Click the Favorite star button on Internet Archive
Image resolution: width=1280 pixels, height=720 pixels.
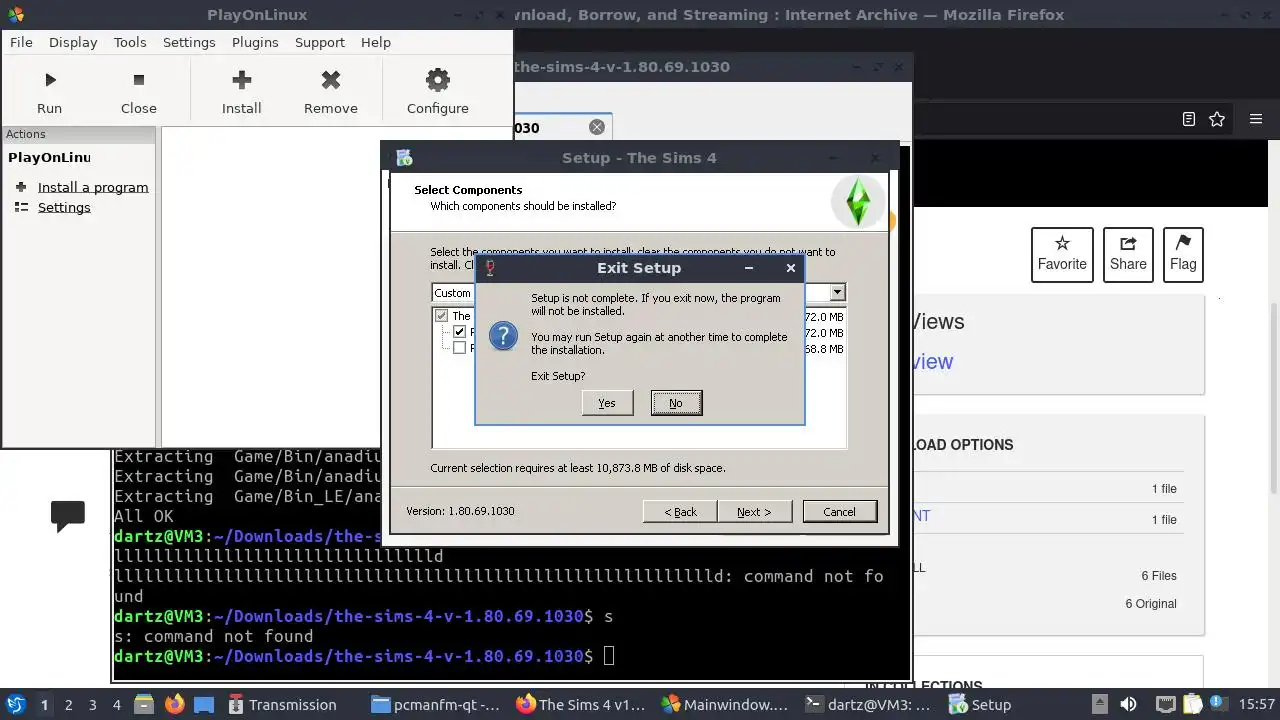[x=1062, y=254]
